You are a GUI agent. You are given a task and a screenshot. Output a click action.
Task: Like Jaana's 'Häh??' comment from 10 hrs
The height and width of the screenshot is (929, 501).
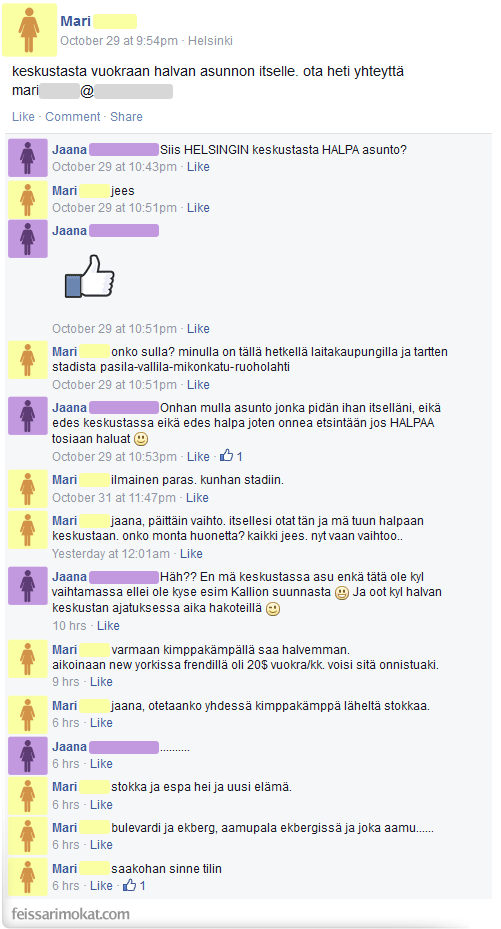tap(108, 626)
